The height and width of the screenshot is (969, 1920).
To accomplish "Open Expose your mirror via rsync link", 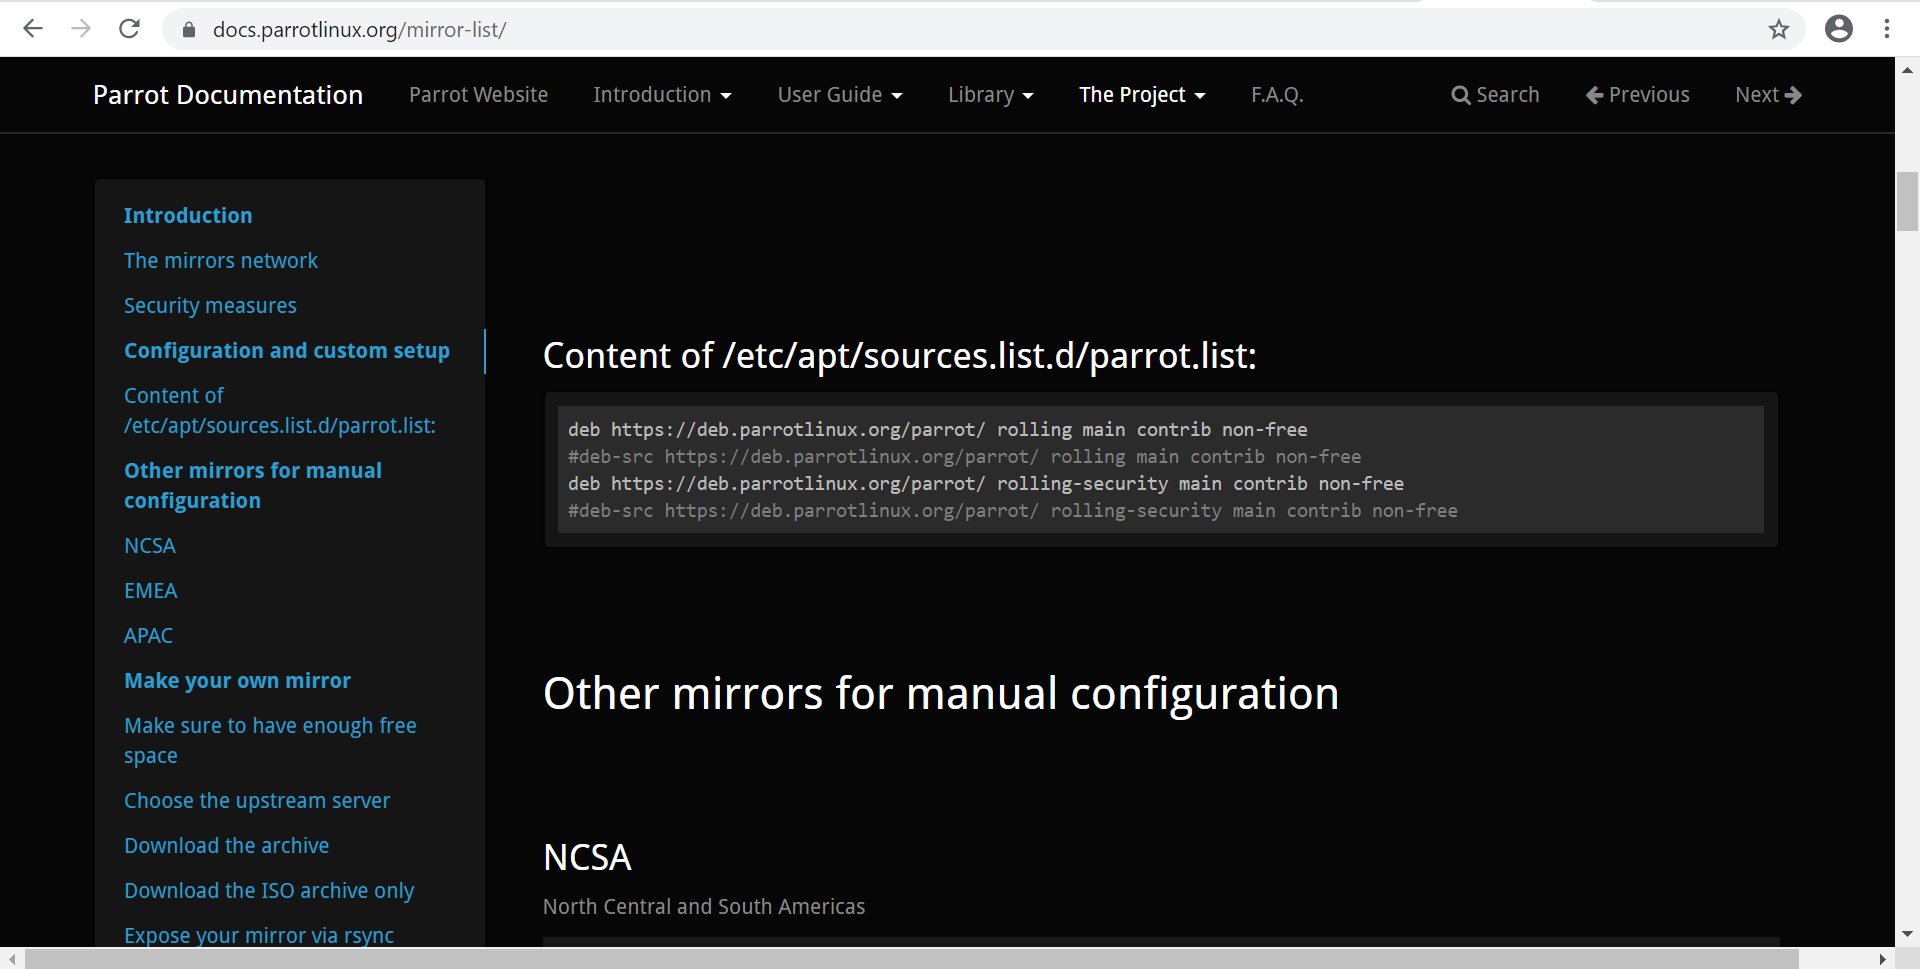I will pos(259,936).
